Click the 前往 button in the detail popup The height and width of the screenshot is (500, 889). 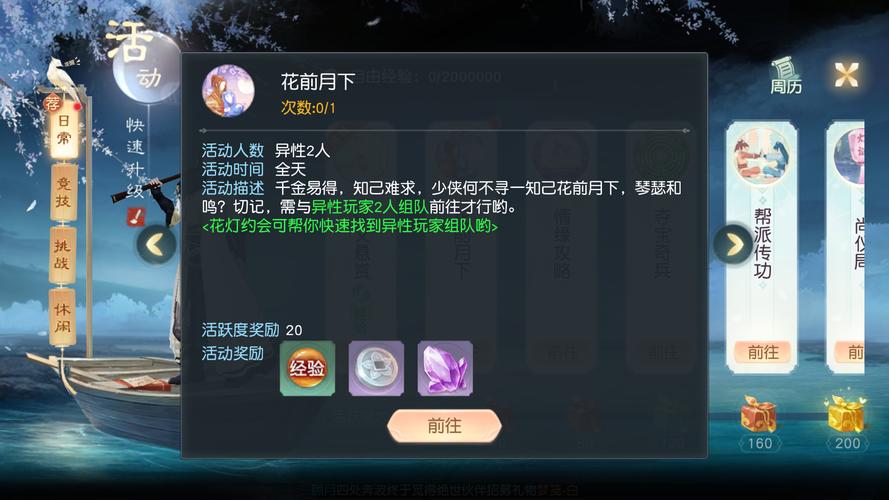(x=444, y=426)
